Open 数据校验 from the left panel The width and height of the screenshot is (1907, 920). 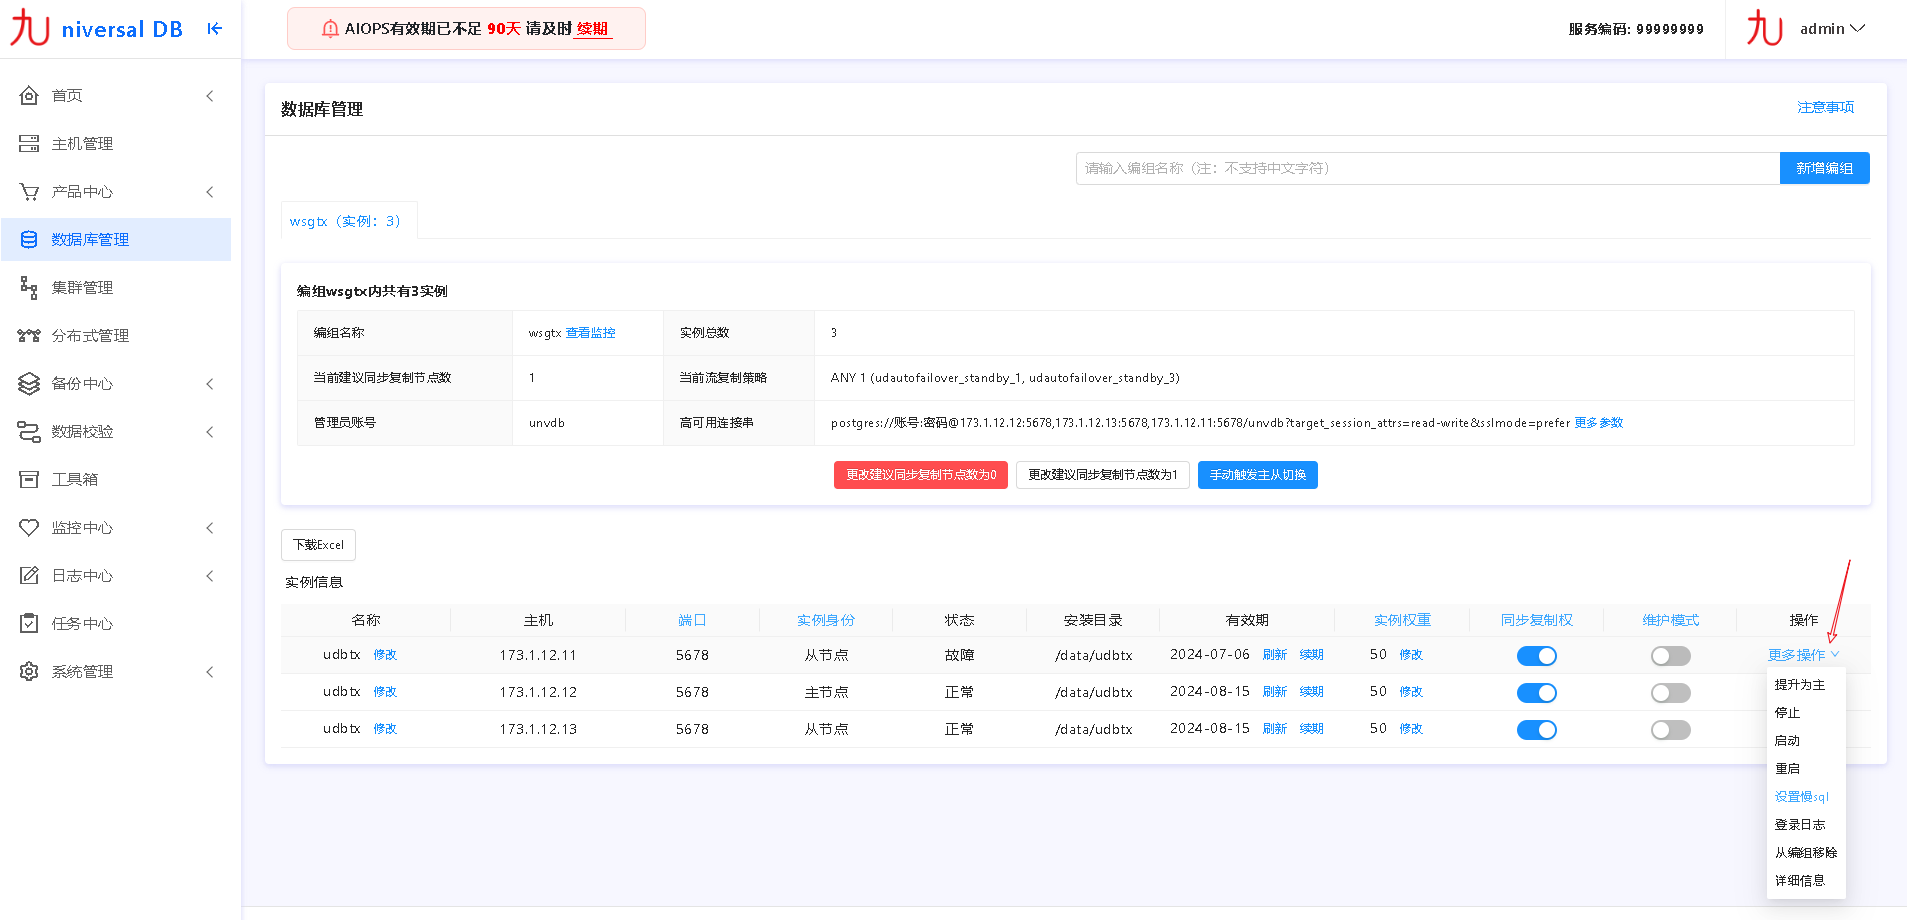80,431
